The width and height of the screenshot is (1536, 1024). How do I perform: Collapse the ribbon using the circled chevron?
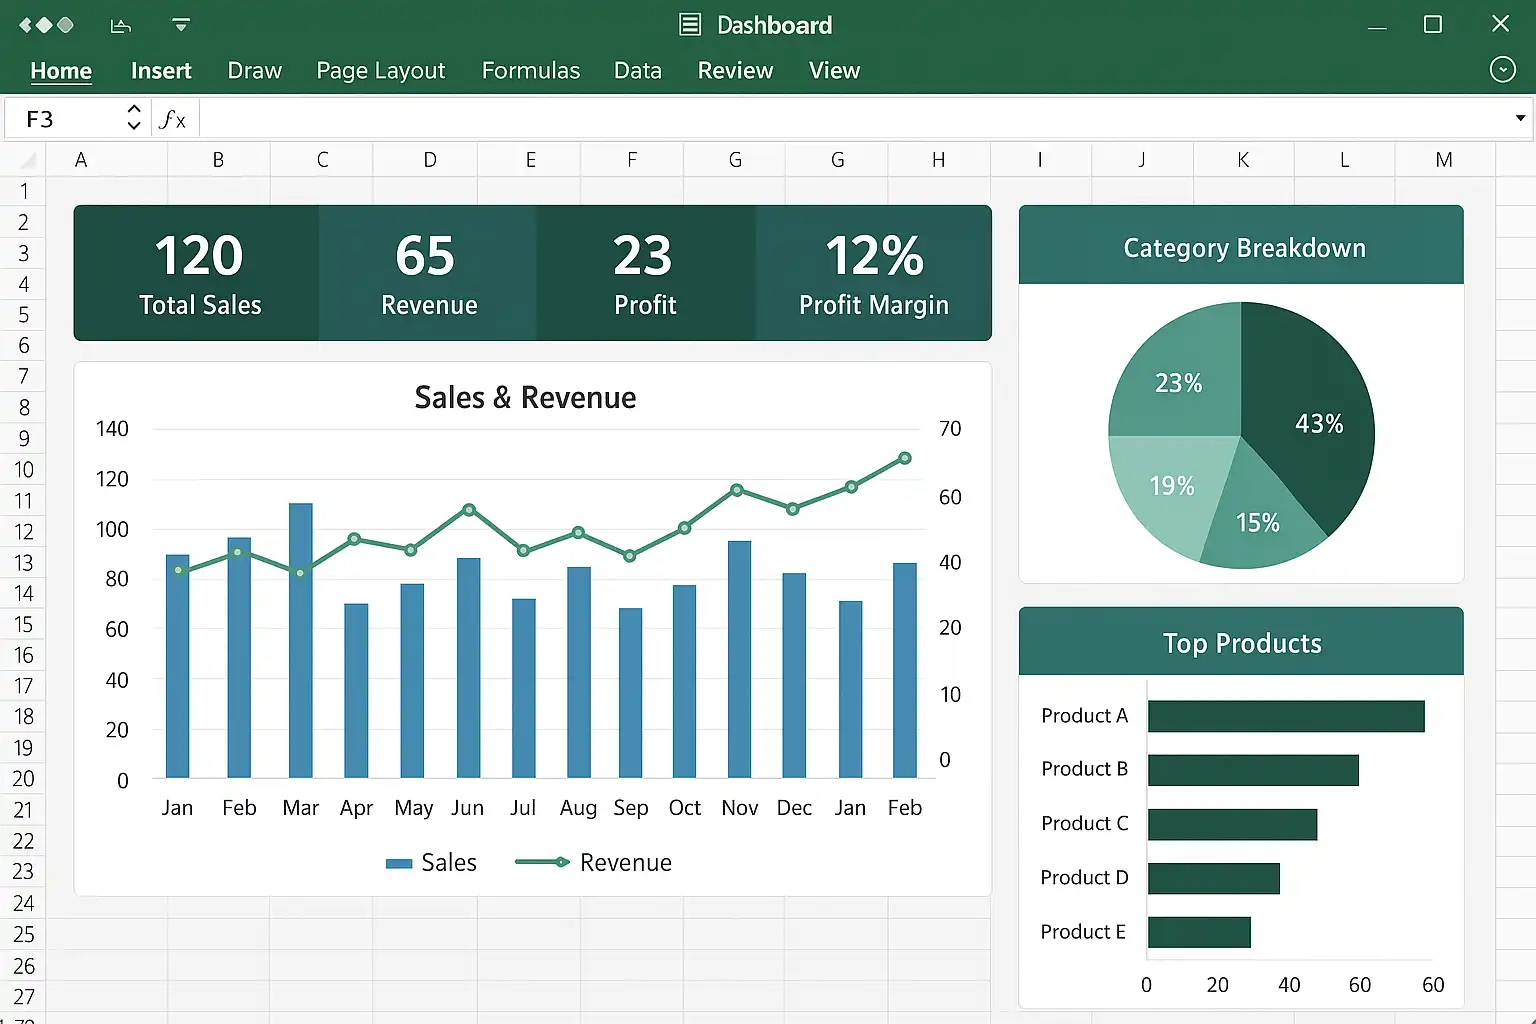(x=1502, y=69)
